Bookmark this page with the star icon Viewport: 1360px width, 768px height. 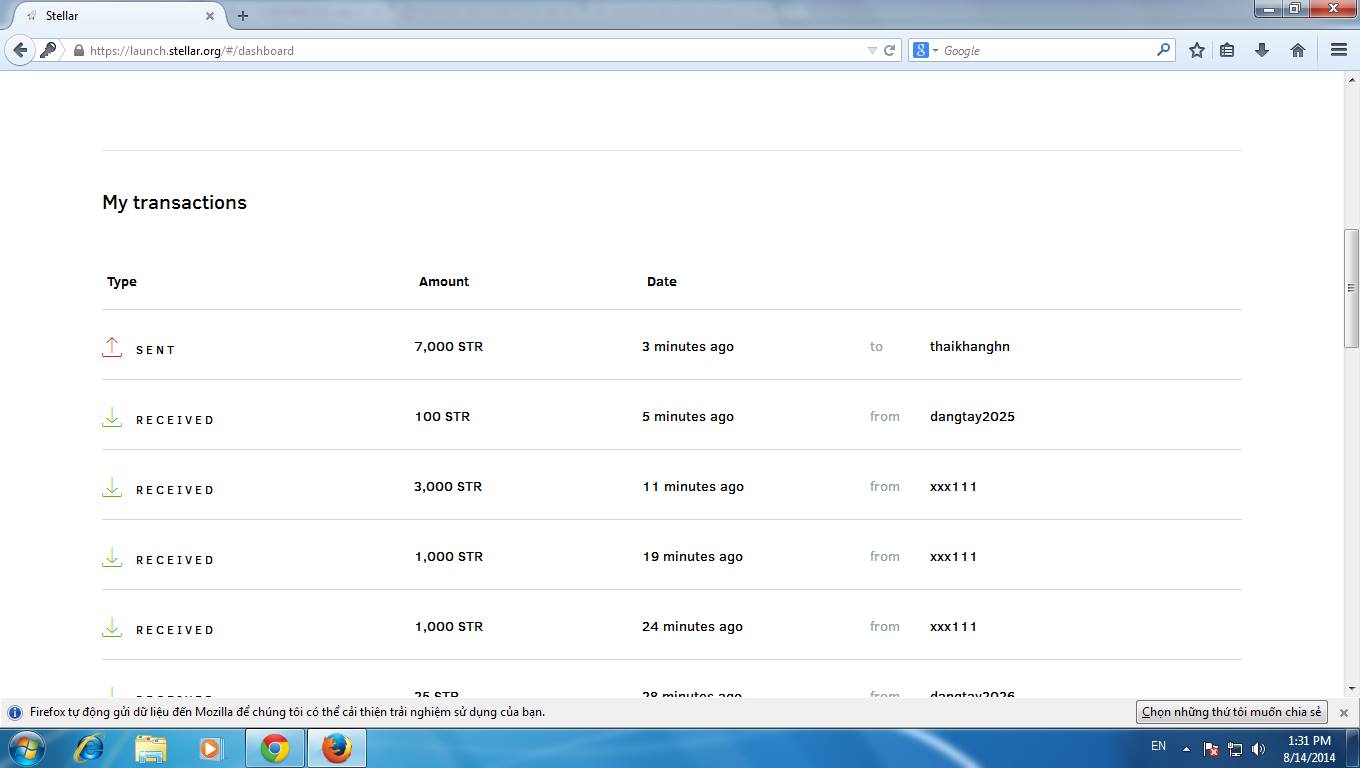[x=1197, y=50]
